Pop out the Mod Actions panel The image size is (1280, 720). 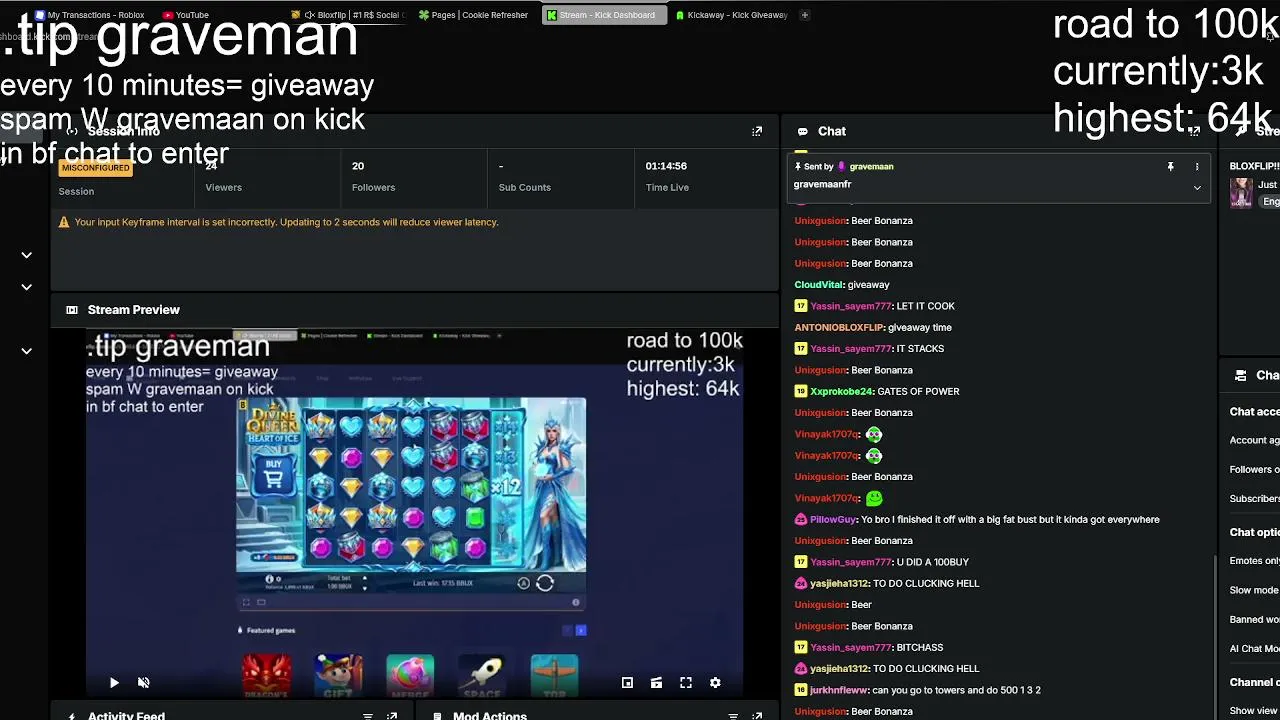click(x=757, y=716)
